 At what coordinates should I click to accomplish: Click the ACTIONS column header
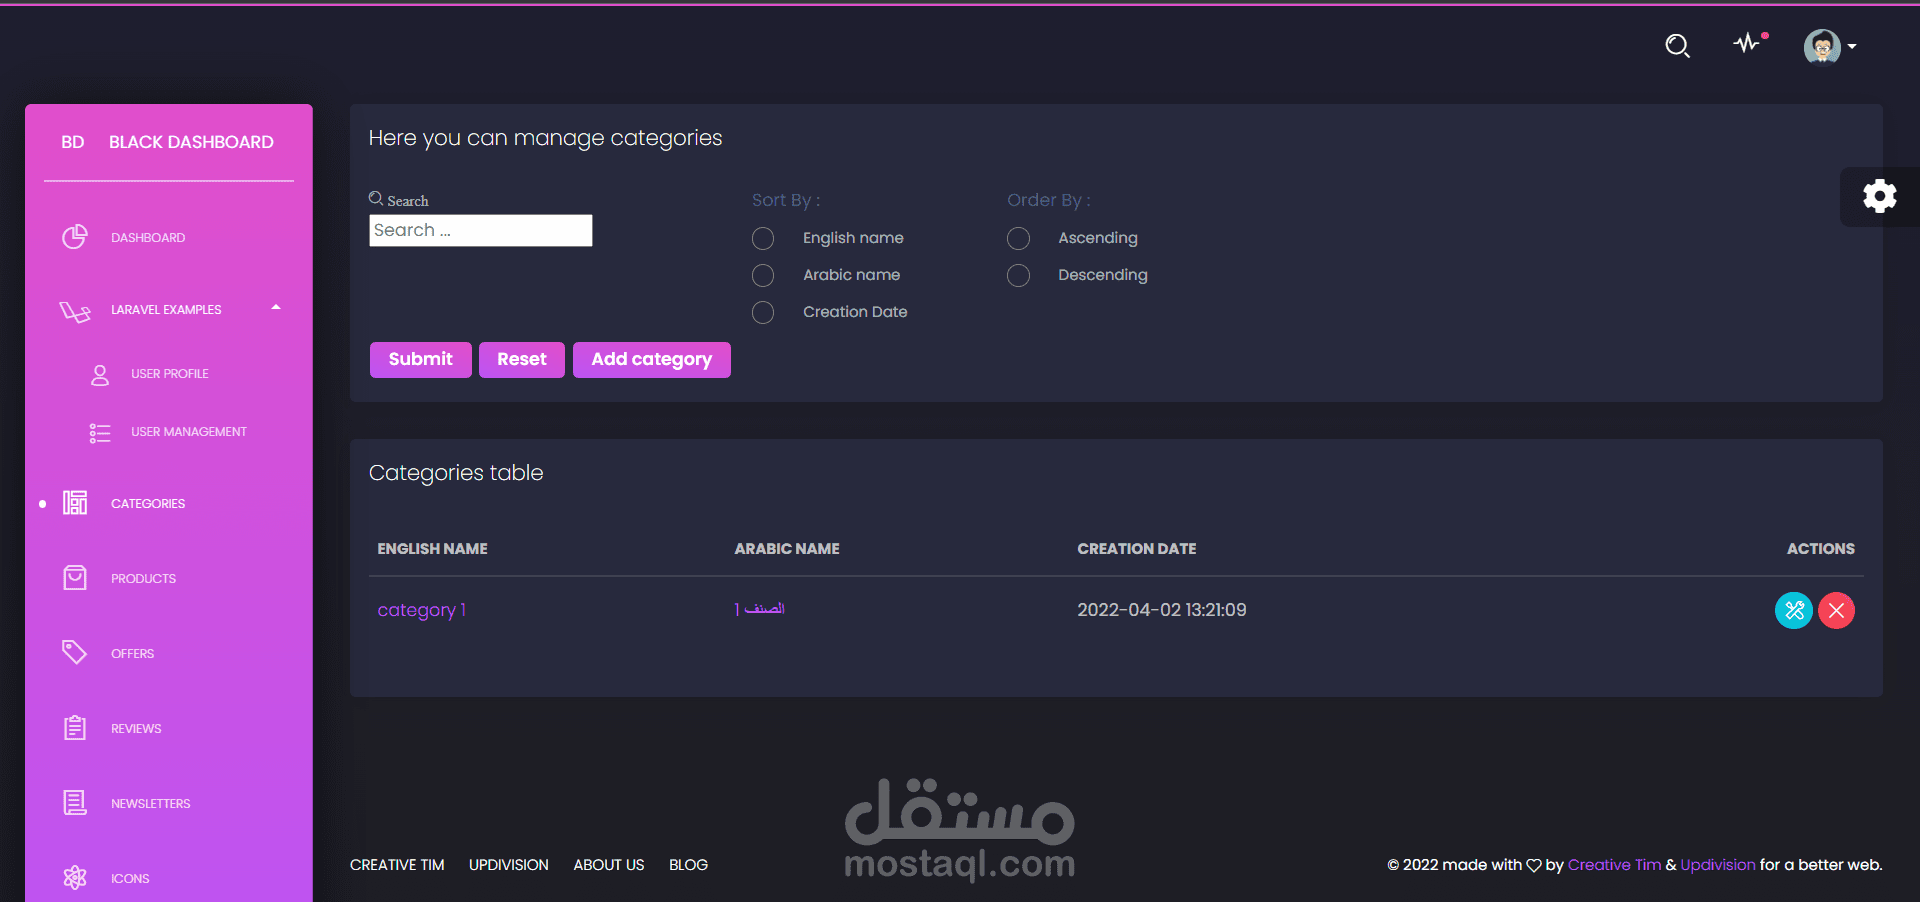click(1820, 549)
